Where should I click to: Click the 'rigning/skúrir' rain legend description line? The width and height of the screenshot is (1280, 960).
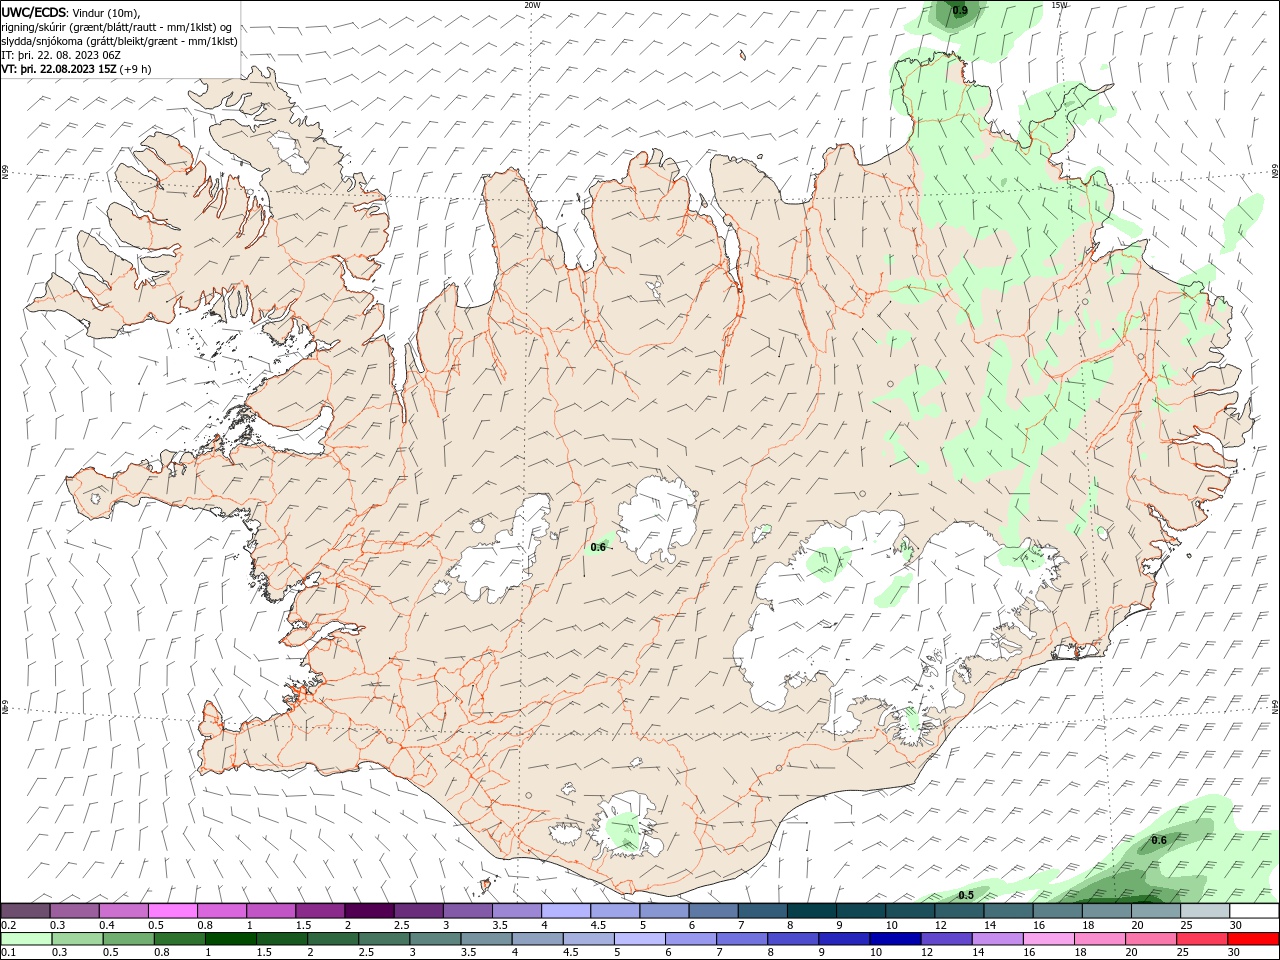click(116, 27)
